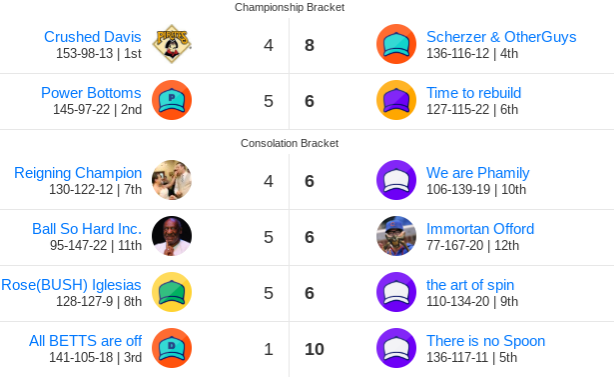Image resolution: width=614 pixels, height=378 pixels.
Task: Click All BETTS are off D cap avatar
Action: (172, 348)
